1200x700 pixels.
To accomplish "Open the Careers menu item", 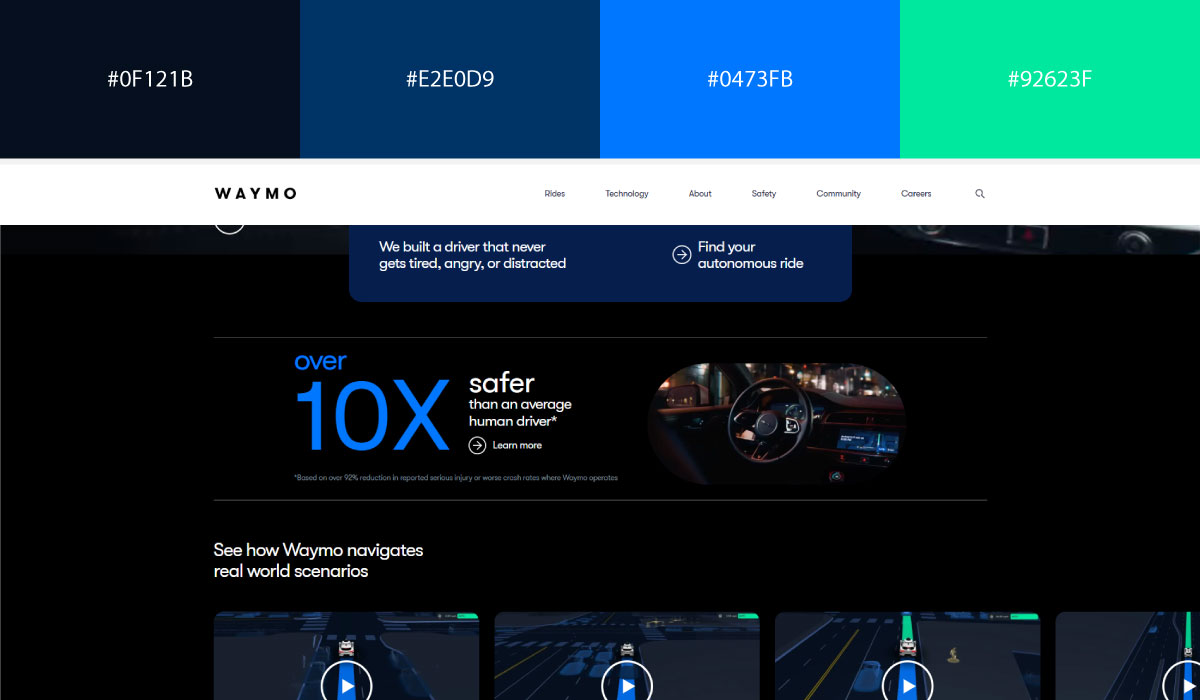I will tap(916, 194).
